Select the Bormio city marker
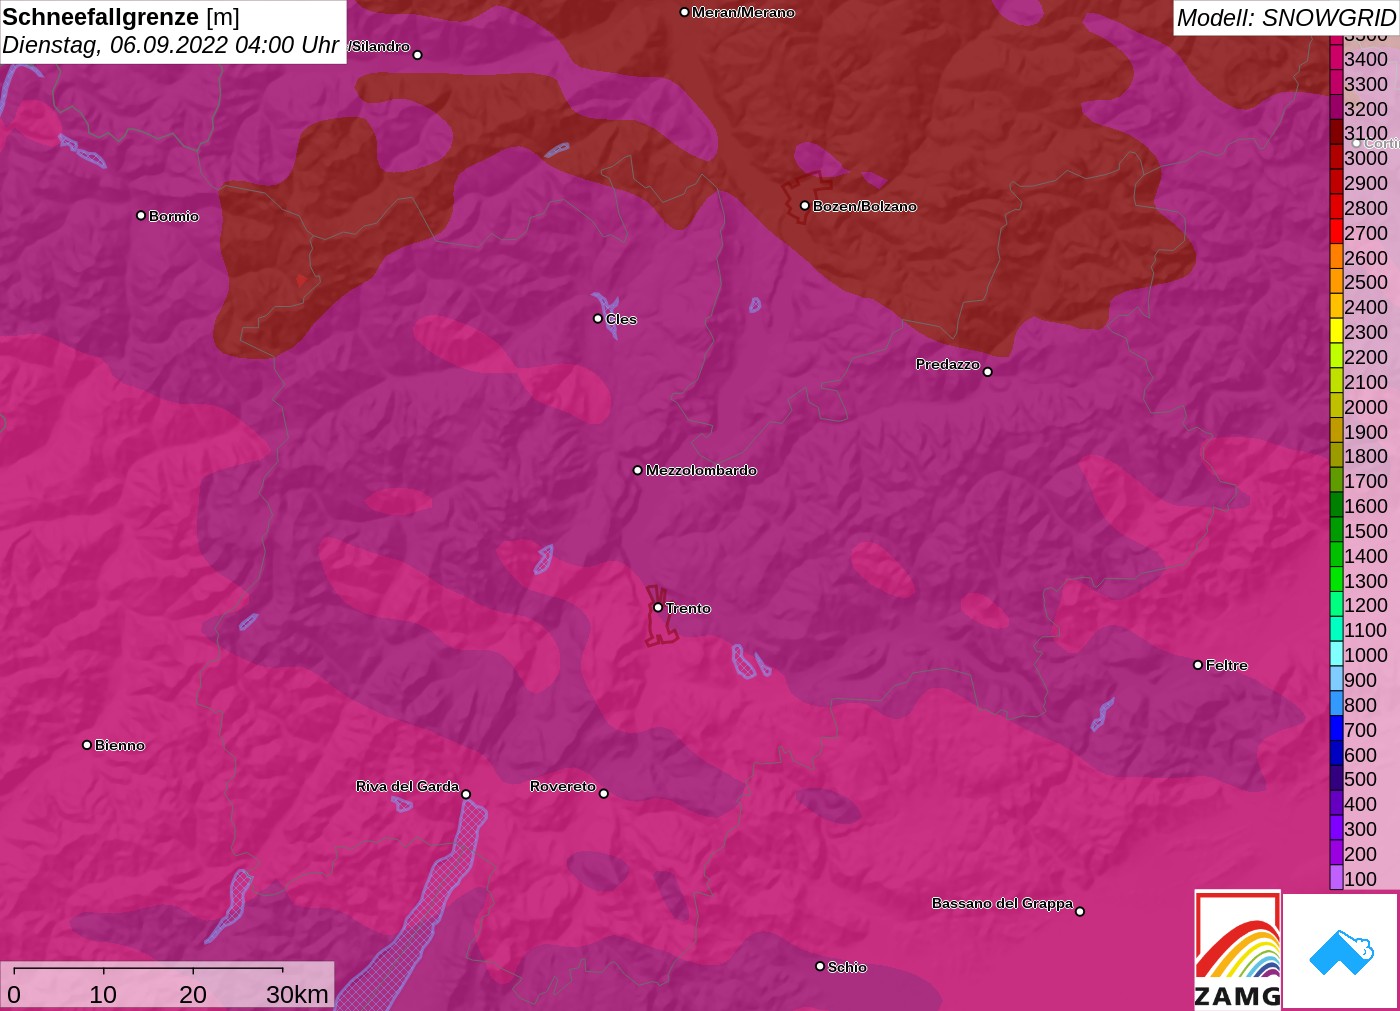 [141, 216]
